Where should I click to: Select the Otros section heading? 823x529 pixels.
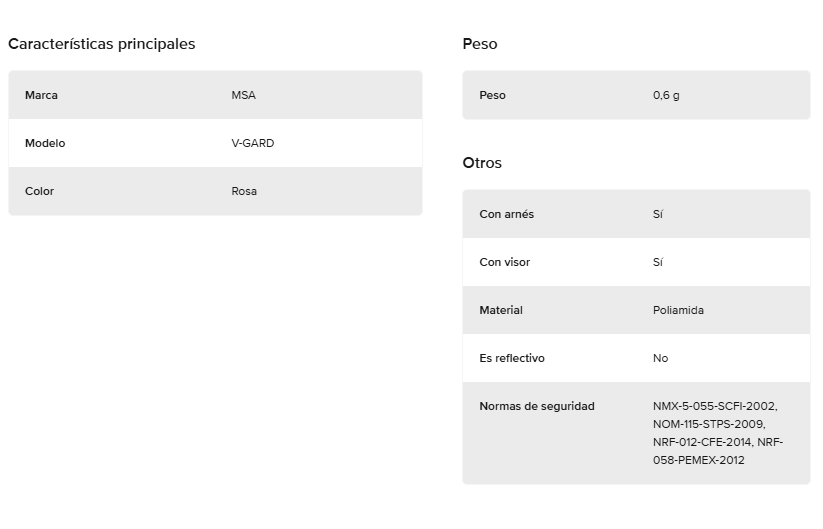pyautogui.click(x=482, y=163)
